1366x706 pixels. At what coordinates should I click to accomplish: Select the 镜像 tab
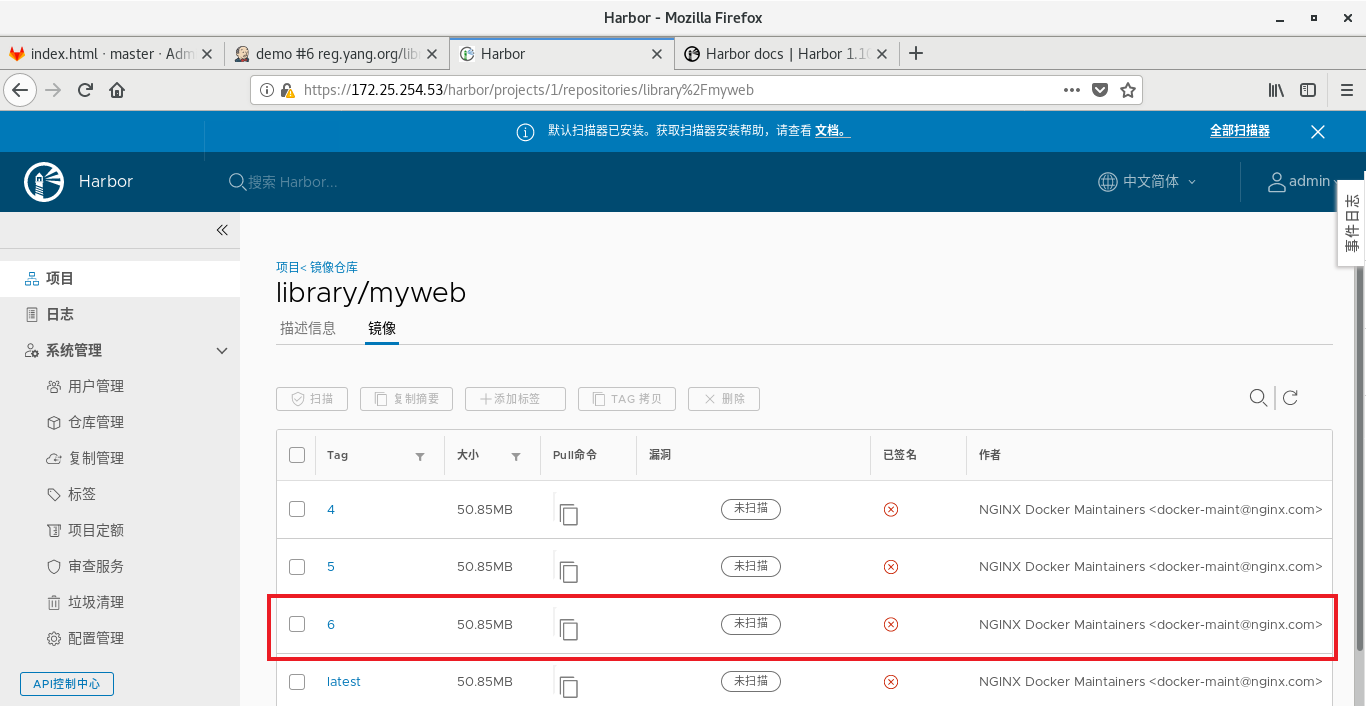[382, 328]
